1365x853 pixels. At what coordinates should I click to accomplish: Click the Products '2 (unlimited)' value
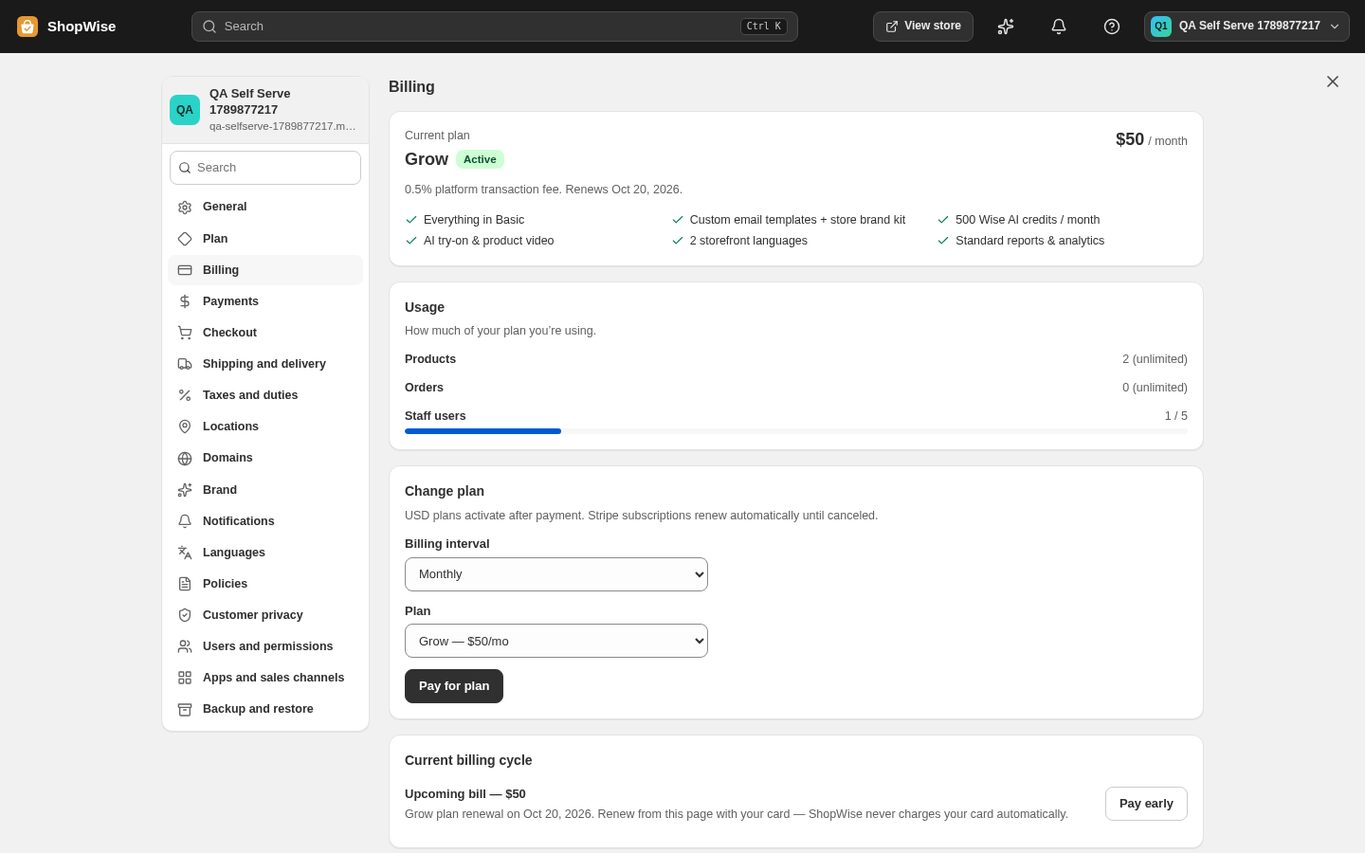coord(1155,359)
